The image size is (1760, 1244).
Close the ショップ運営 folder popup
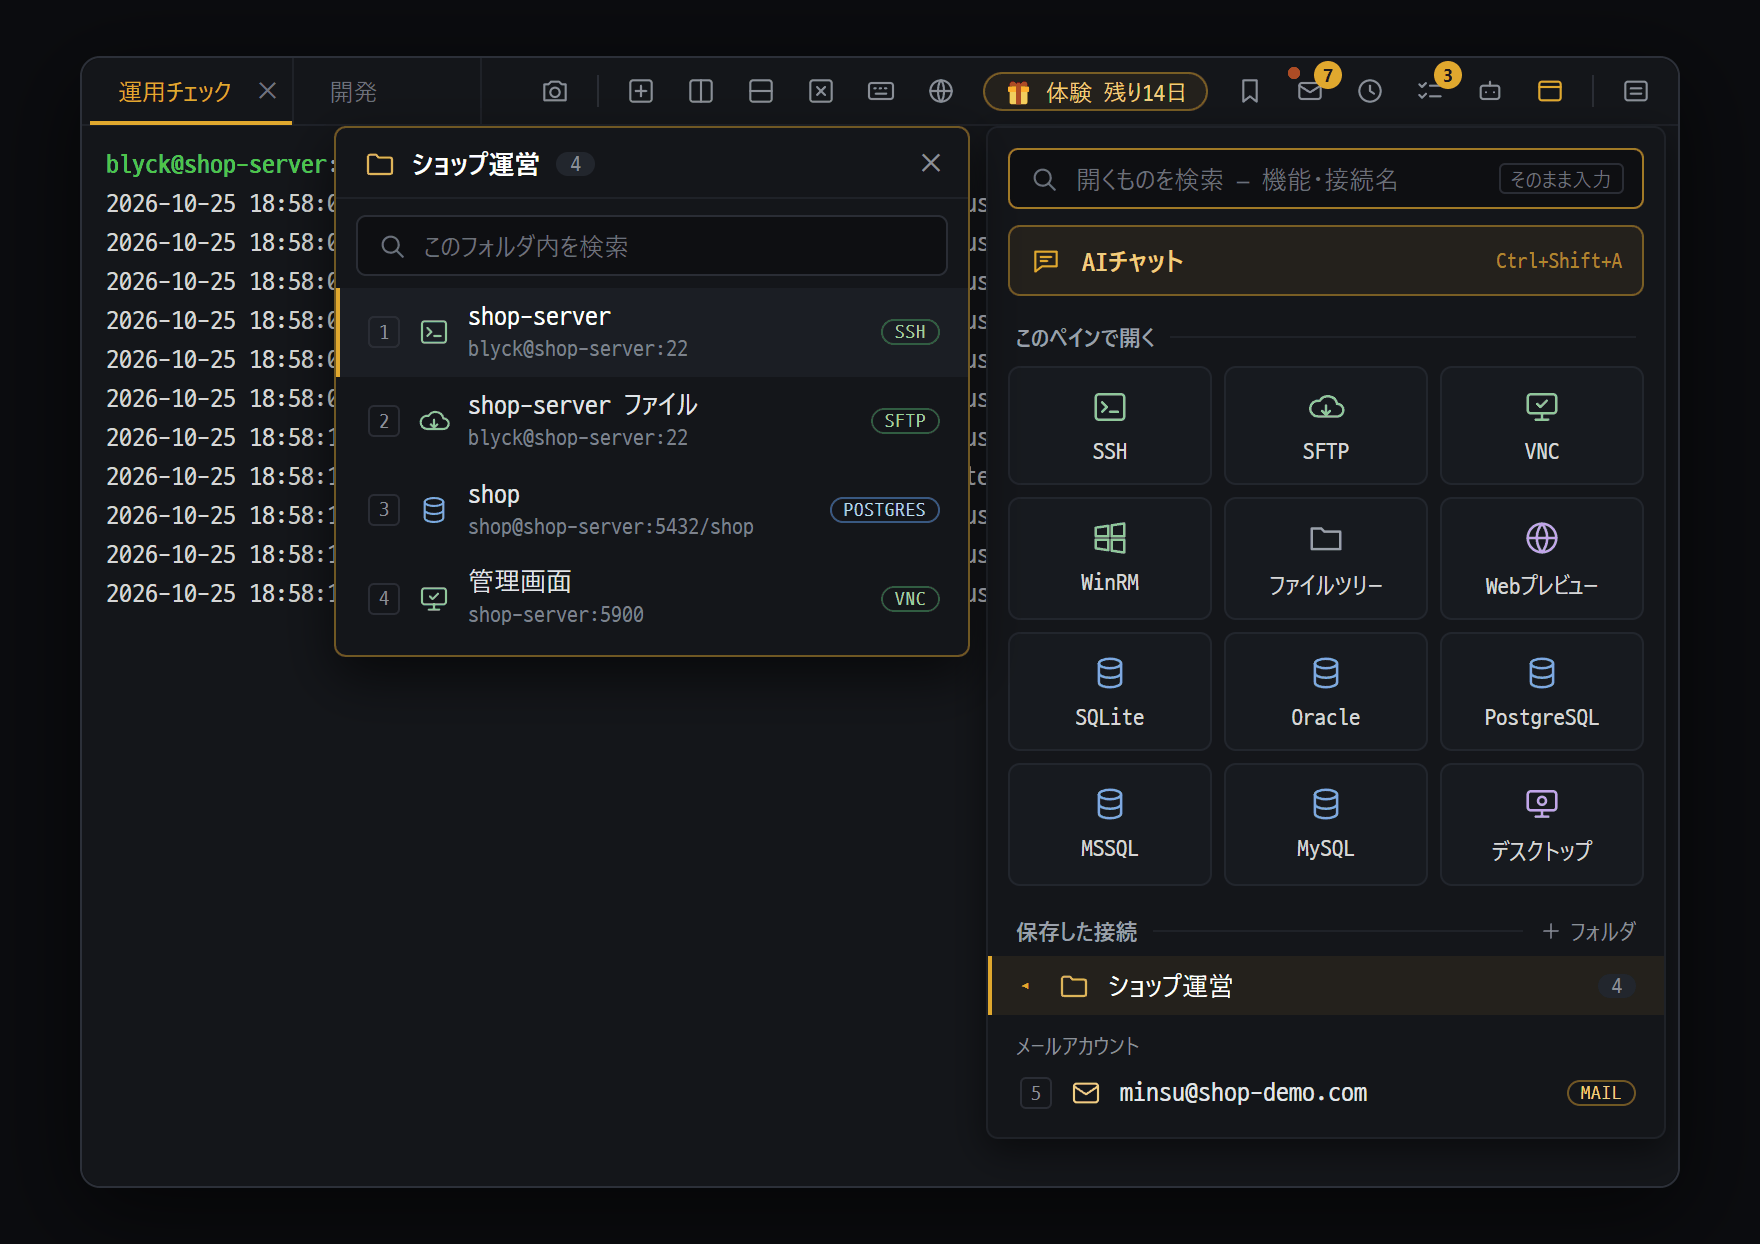coord(931,163)
